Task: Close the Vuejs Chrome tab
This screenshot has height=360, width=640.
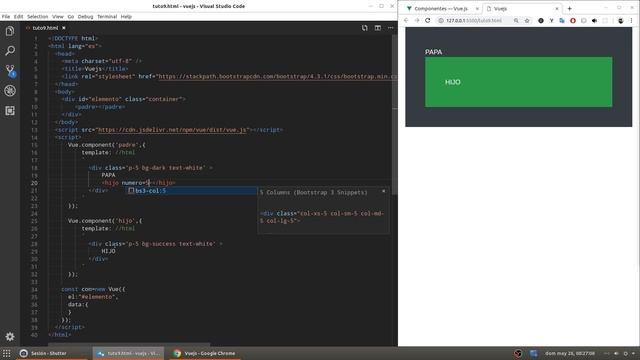Action: point(557,9)
